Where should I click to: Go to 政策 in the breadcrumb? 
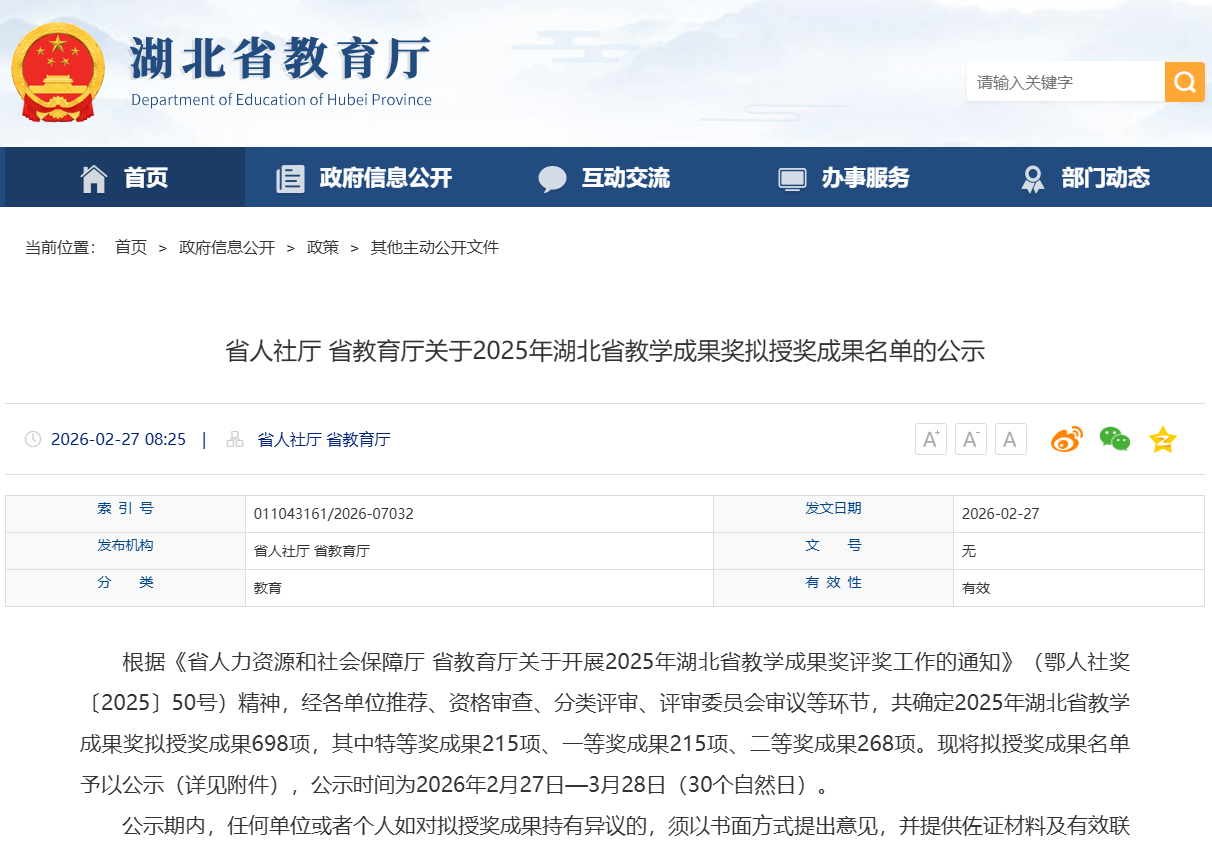point(323,247)
